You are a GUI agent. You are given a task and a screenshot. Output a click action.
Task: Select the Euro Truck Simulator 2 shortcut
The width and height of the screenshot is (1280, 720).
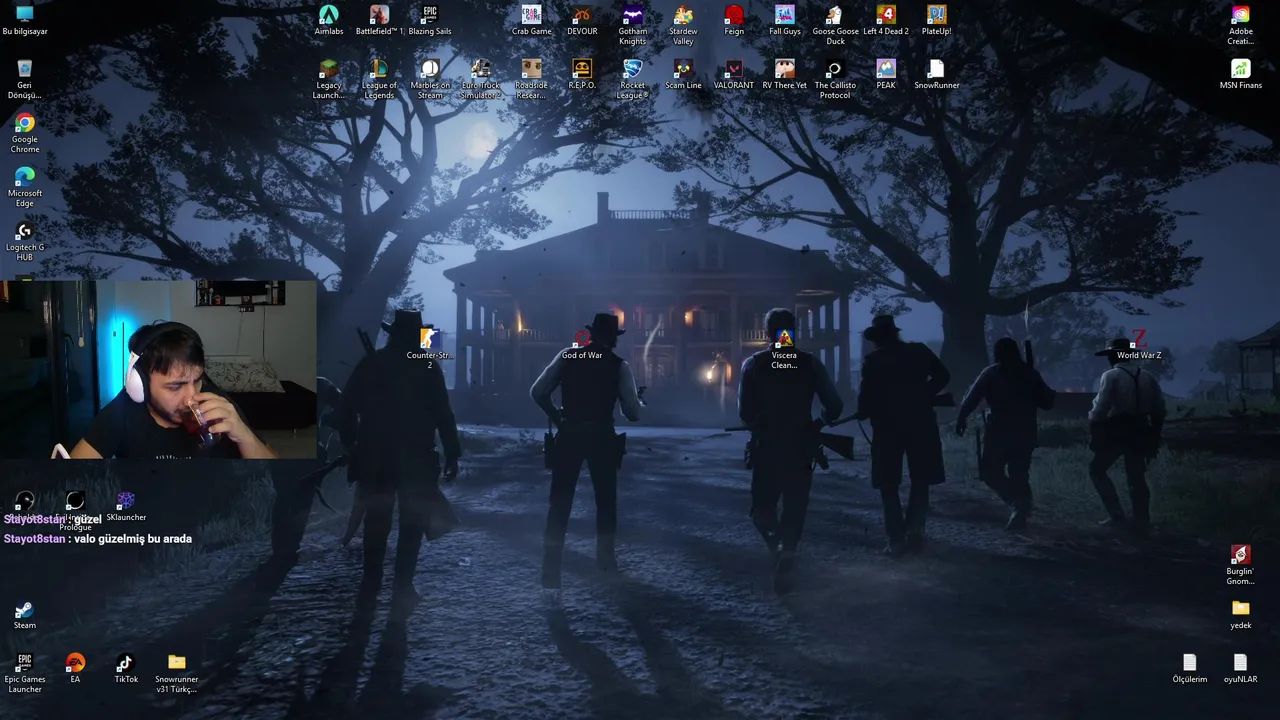click(481, 79)
